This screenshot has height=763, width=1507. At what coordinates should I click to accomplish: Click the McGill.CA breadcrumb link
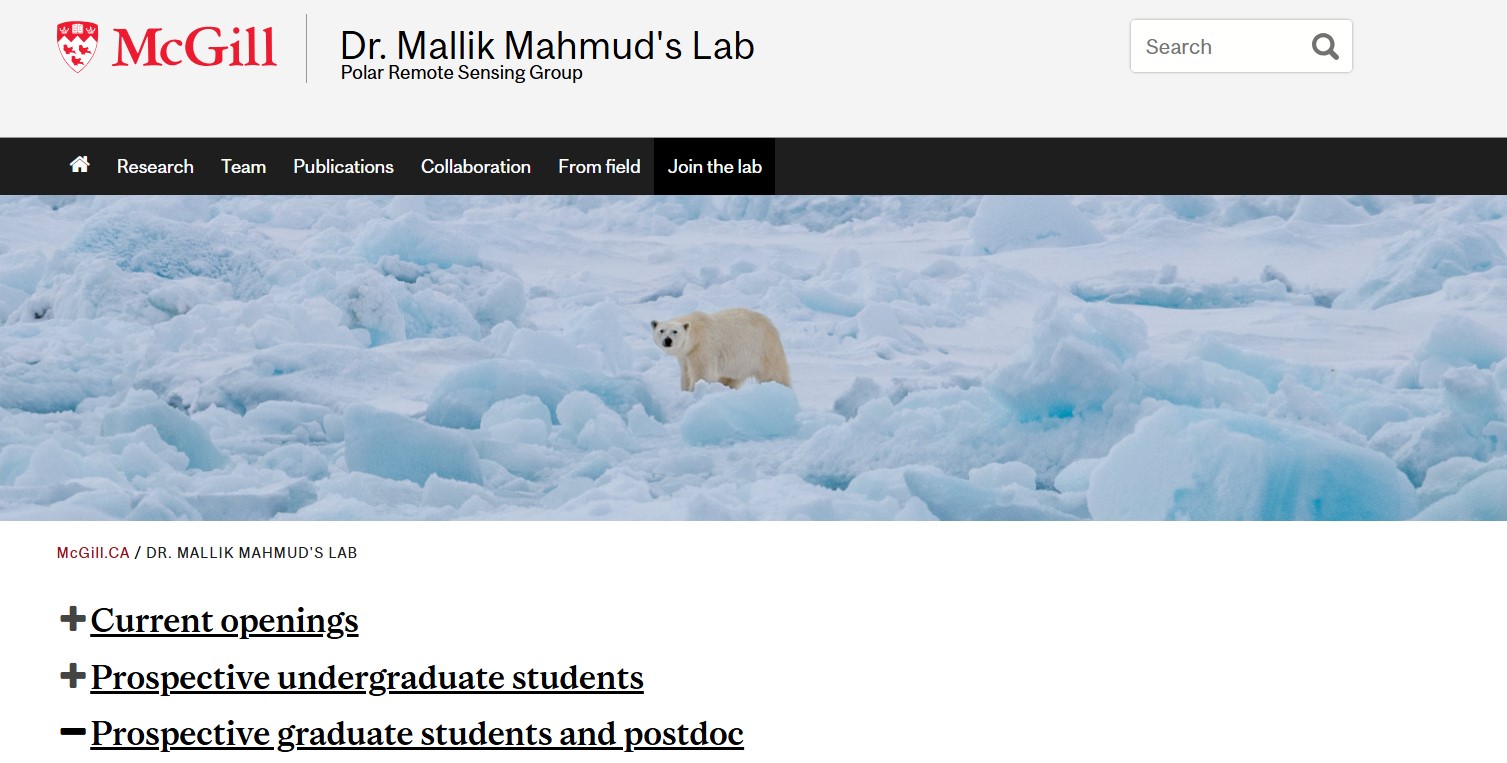pos(93,553)
